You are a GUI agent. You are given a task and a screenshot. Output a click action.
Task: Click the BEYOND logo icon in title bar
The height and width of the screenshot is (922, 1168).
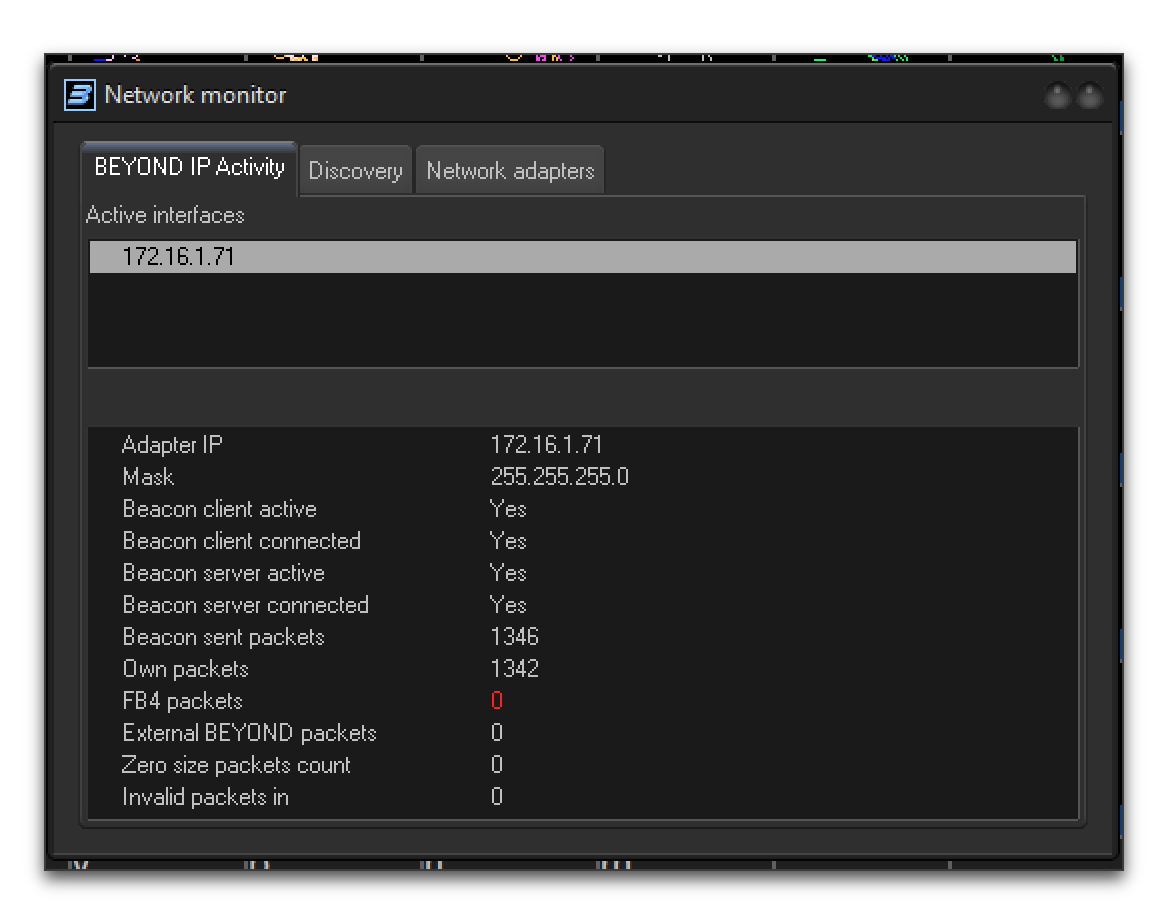(80, 95)
